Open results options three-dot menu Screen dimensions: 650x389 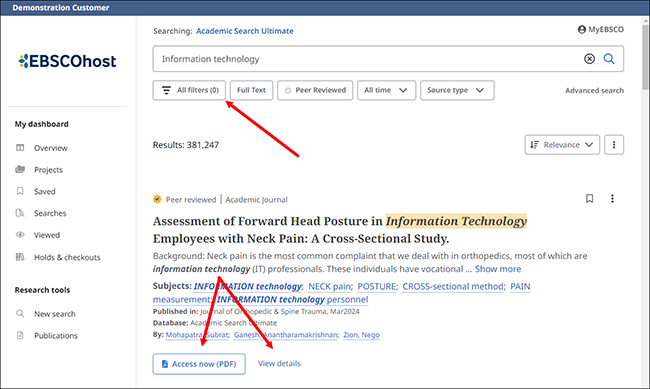[614, 145]
